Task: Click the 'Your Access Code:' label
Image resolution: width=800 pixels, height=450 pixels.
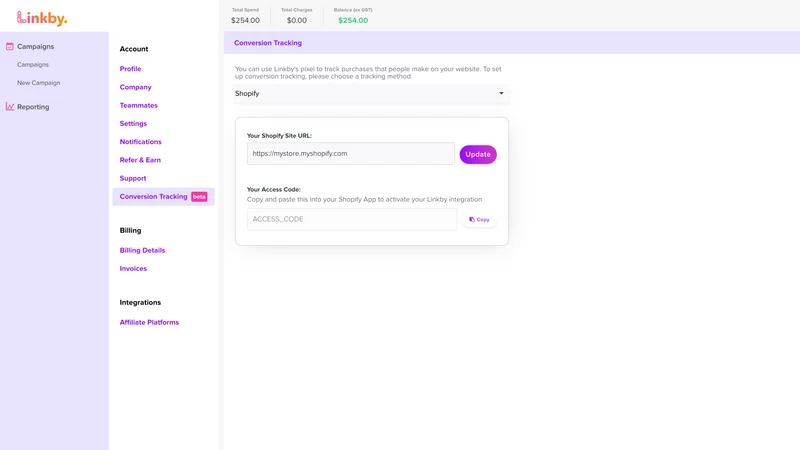Action: pyautogui.click(x=273, y=189)
